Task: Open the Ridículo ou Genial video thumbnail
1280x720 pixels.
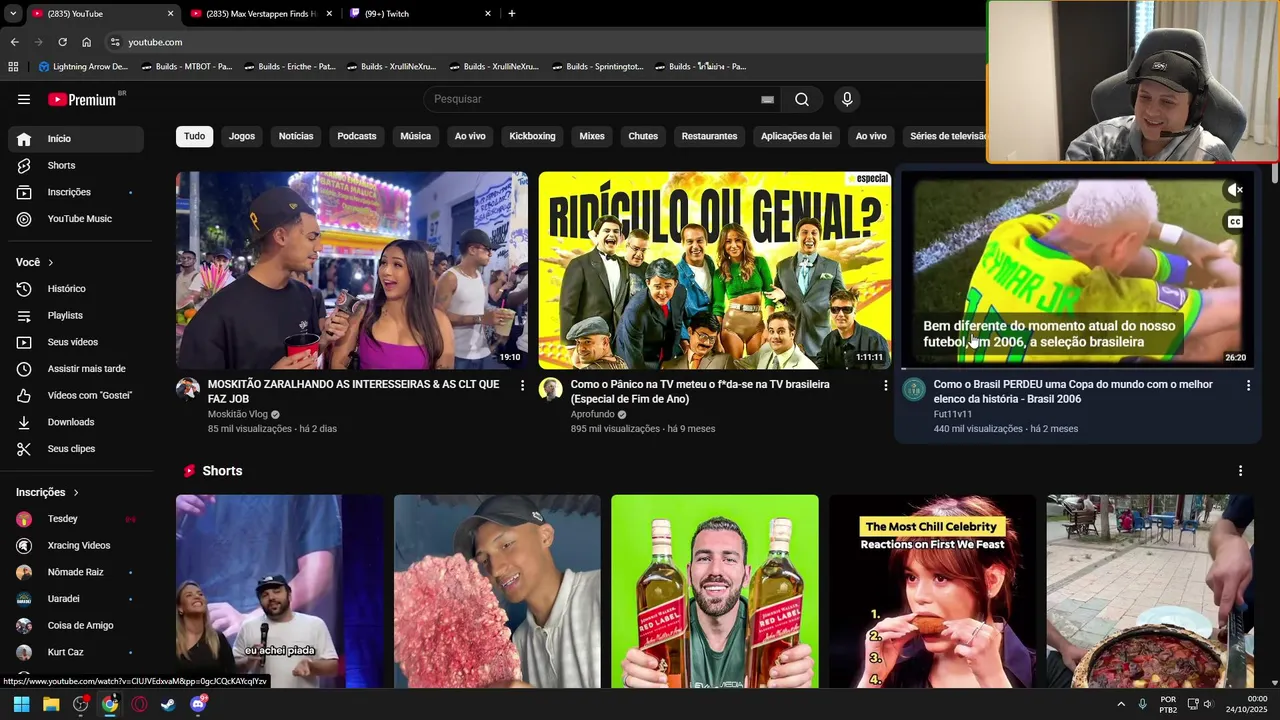Action: coord(715,270)
